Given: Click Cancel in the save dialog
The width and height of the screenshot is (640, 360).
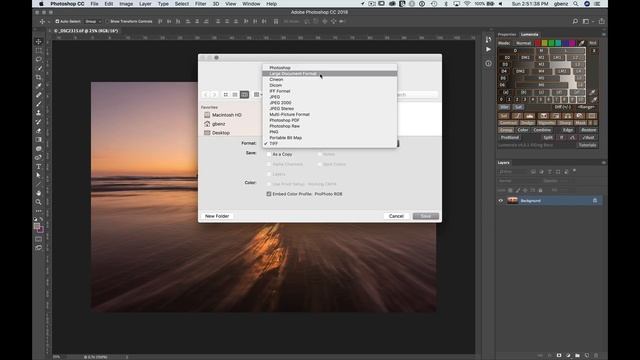Looking at the screenshot, I should [x=396, y=216].
